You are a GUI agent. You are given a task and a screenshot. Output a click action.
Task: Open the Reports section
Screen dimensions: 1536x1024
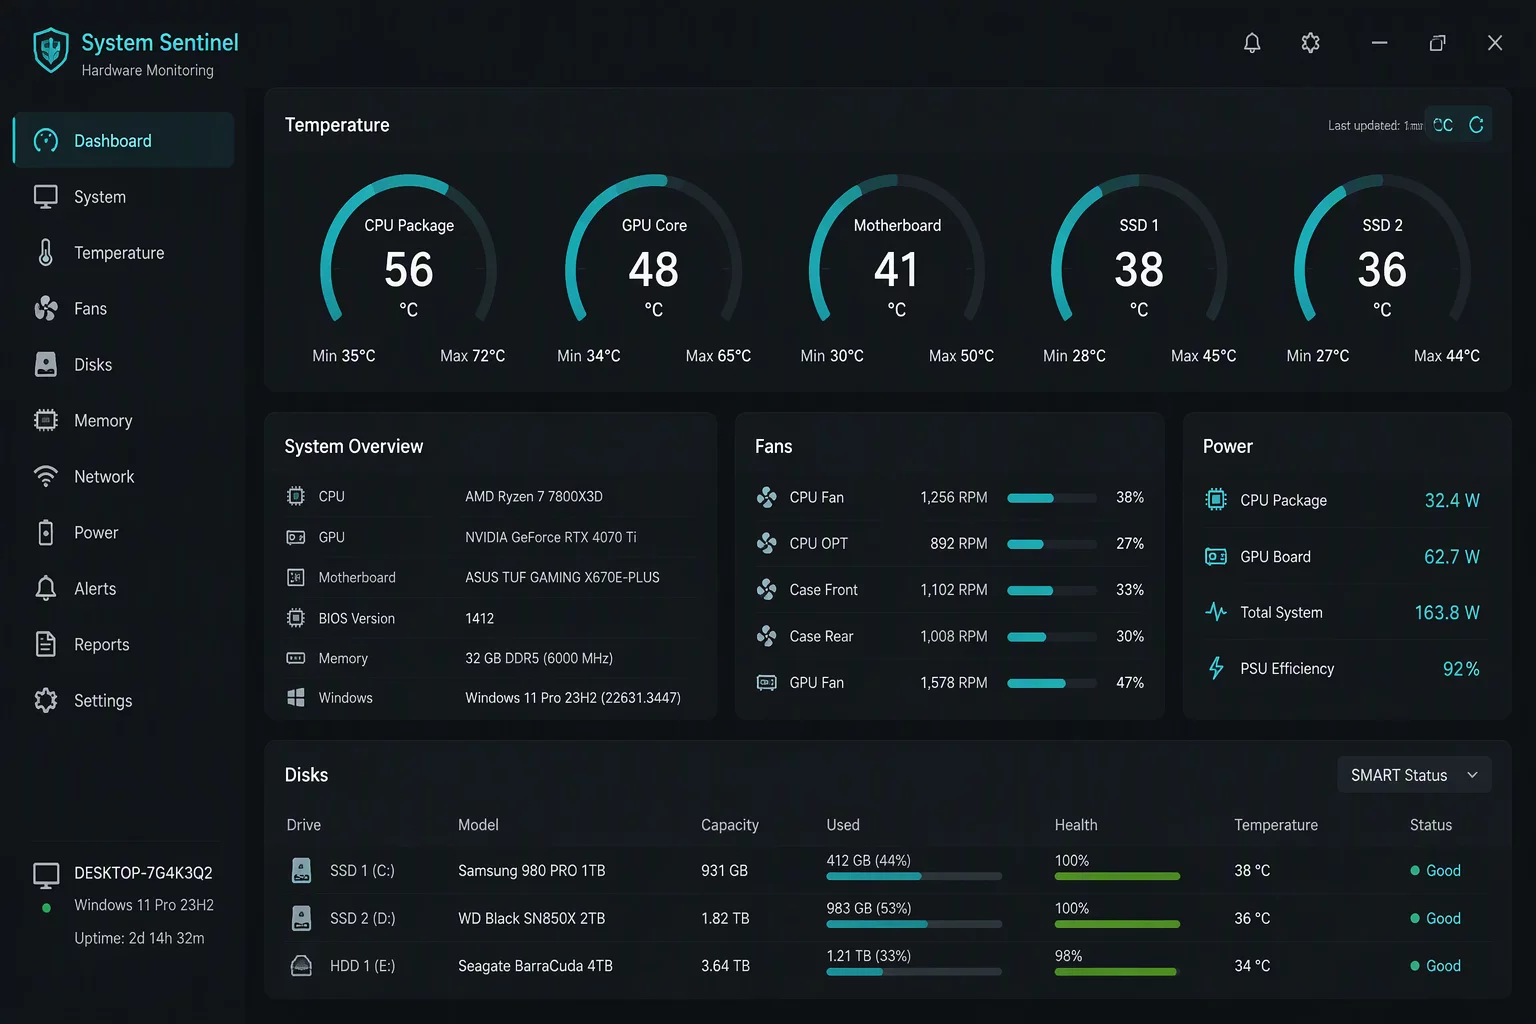(124, 645)
